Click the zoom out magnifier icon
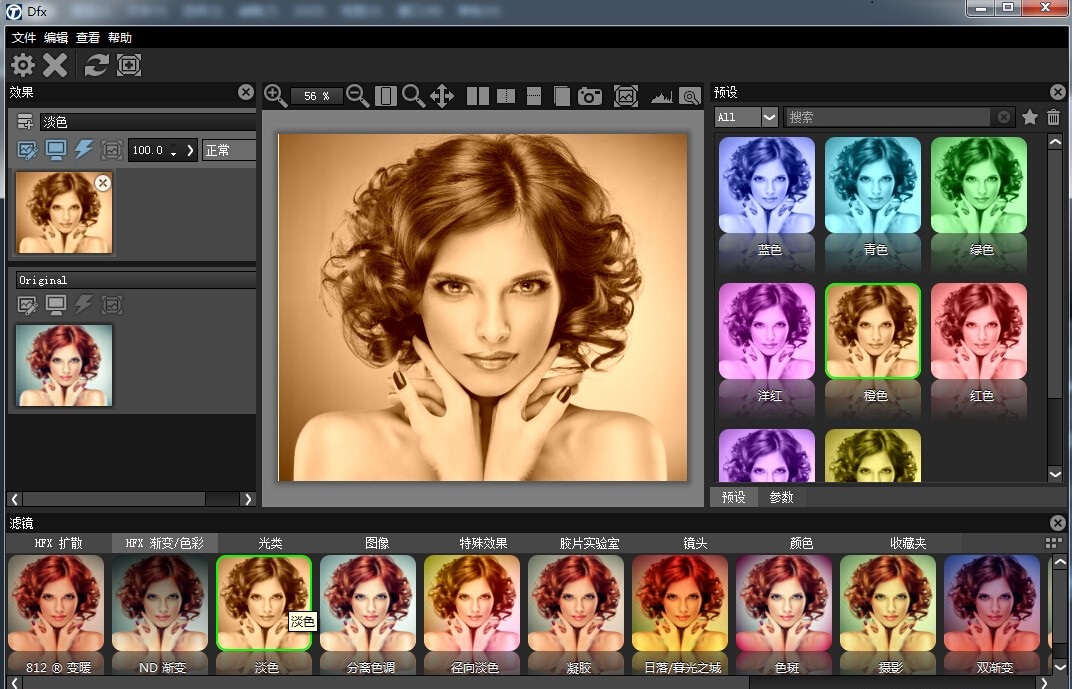Screen dimensions: 1072x689 click(x=357, y=96)
